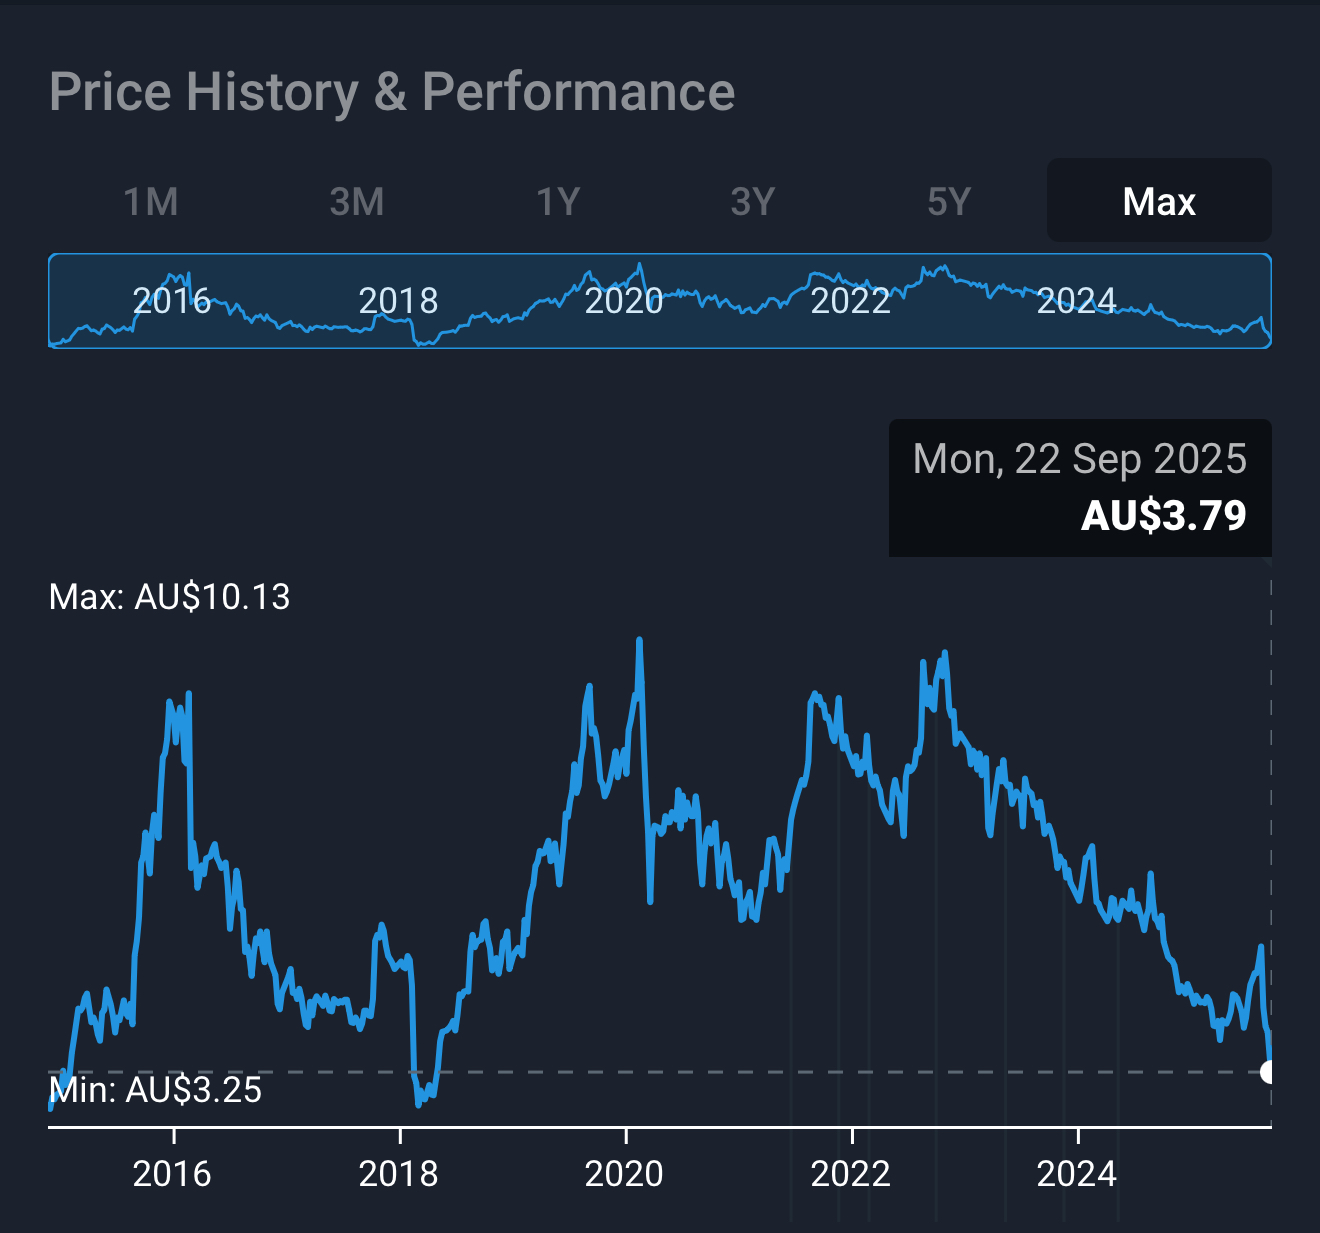Viewport: 1320px width, 1233px height.
Task: Click the Max: AU$10.13 label
Action: pos(170,597)
